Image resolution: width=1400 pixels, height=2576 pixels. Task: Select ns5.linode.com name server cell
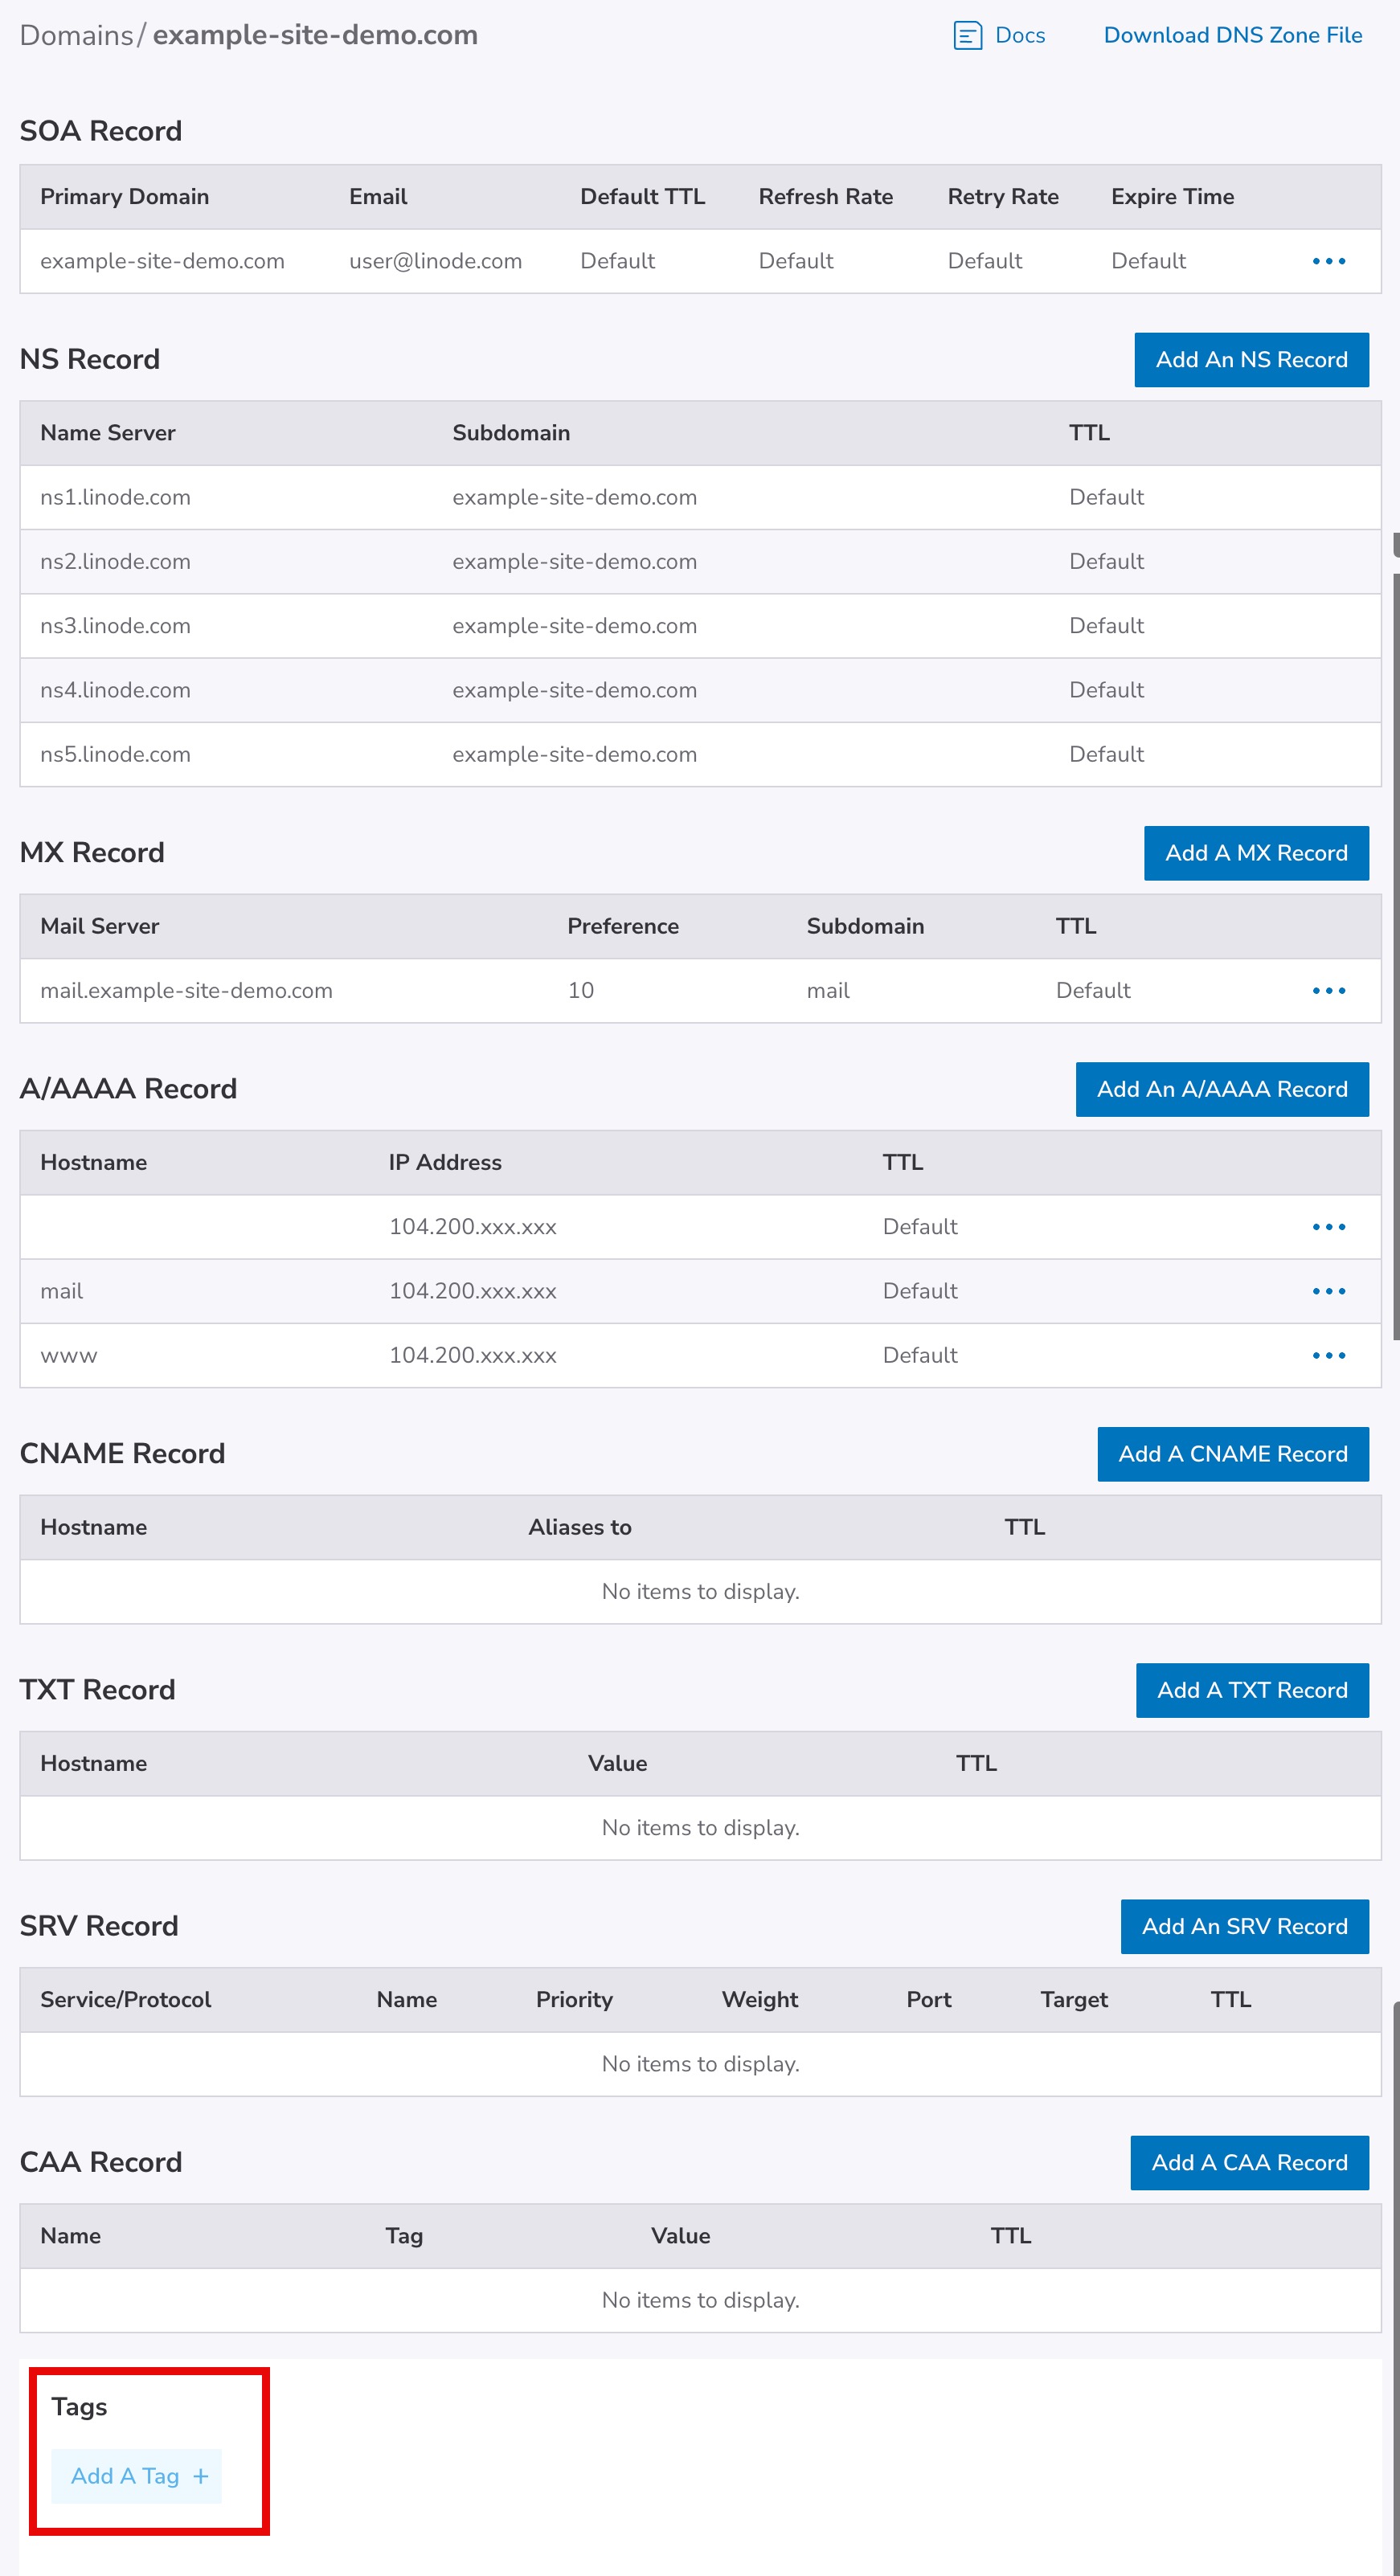115,754
